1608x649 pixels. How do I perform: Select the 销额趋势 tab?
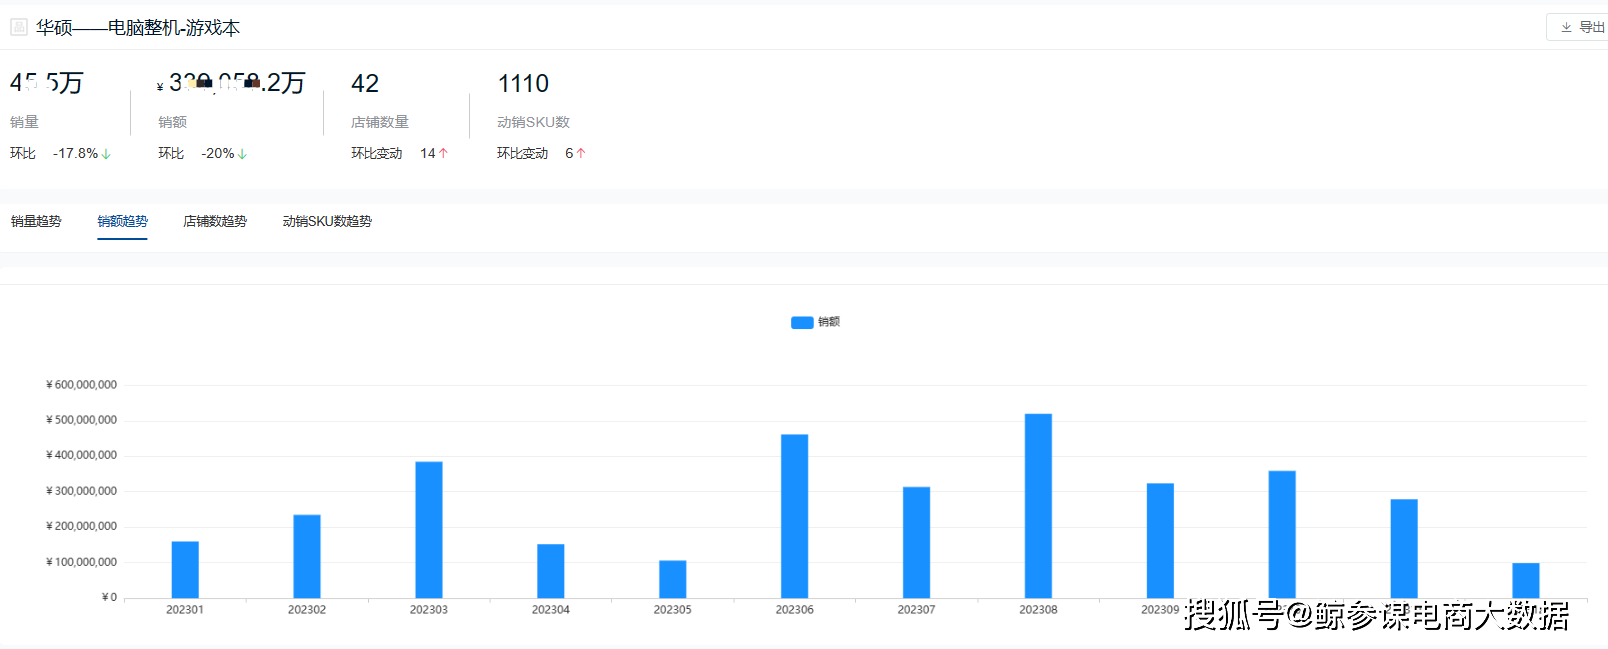(x=122, y=221)
